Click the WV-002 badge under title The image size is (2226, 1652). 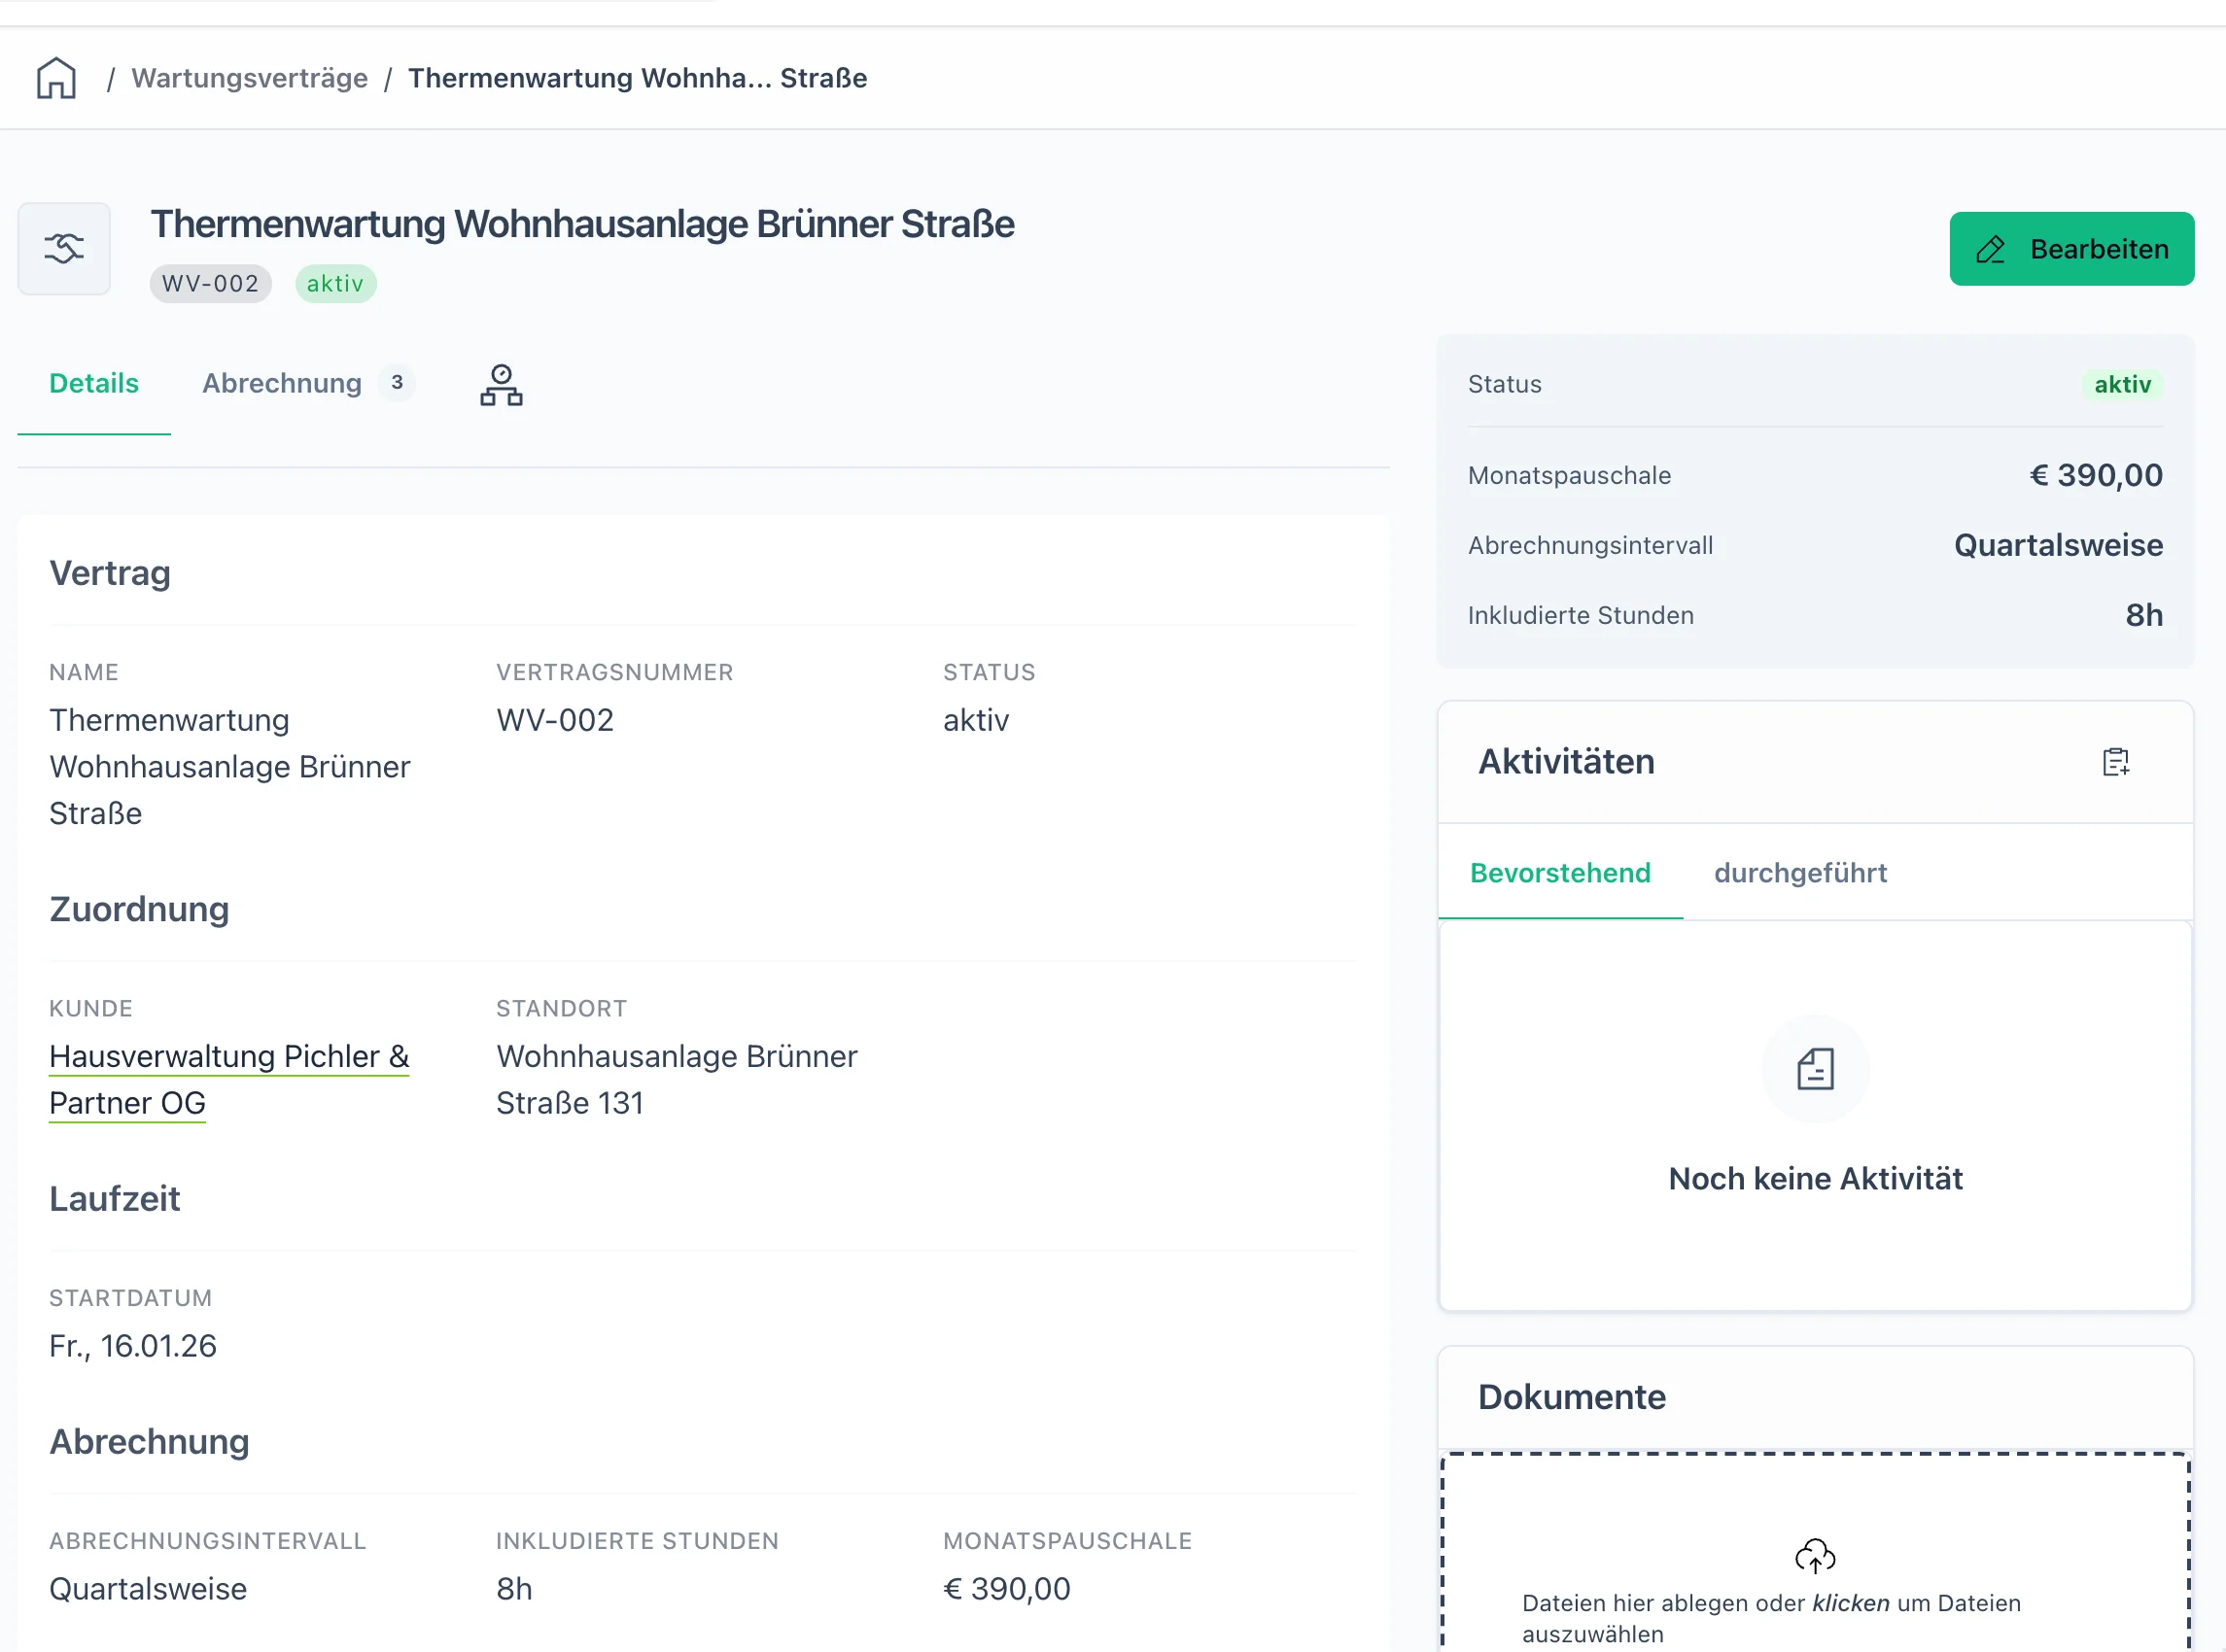(211, 284)
